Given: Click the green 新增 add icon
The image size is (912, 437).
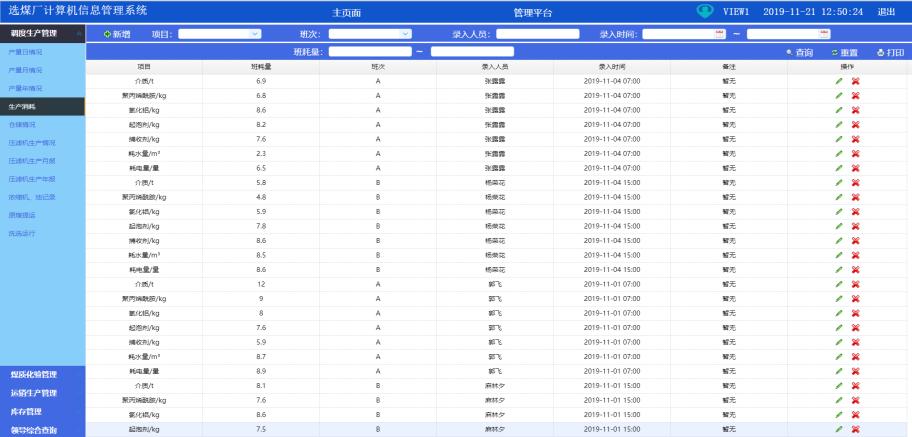Looking at the screenshot, I should pyautogui.click(x=108, y=34).
